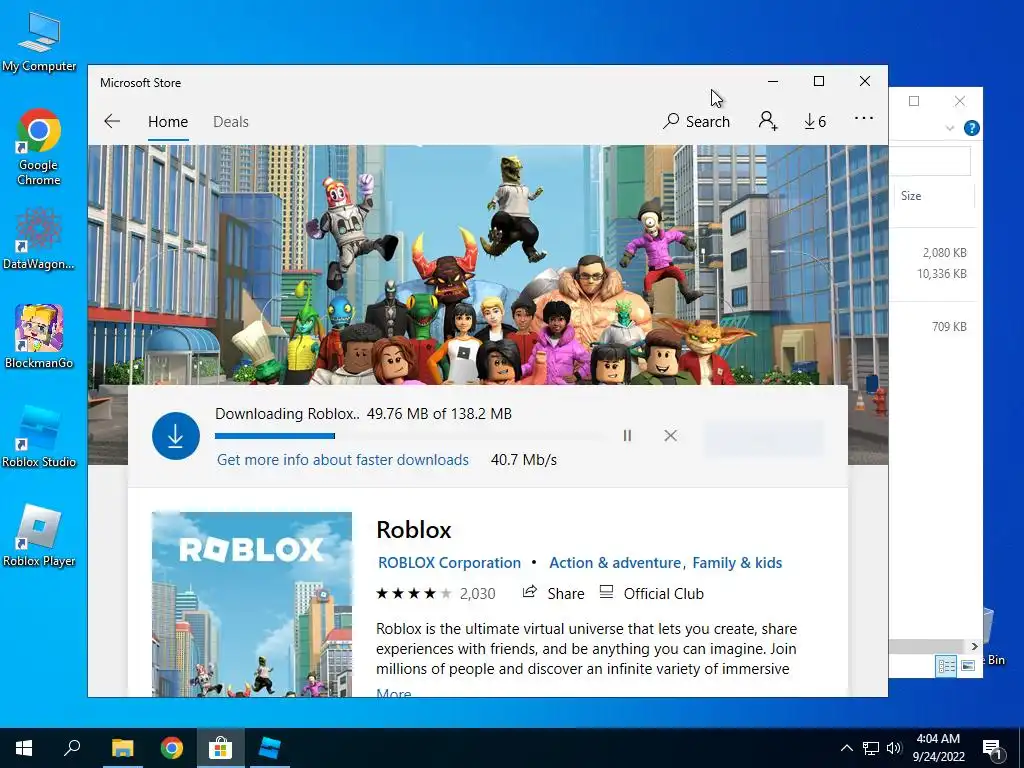Click the blue download arrow circle icon
This screenshot has height=768, width=1024.
tap(176, 436)
